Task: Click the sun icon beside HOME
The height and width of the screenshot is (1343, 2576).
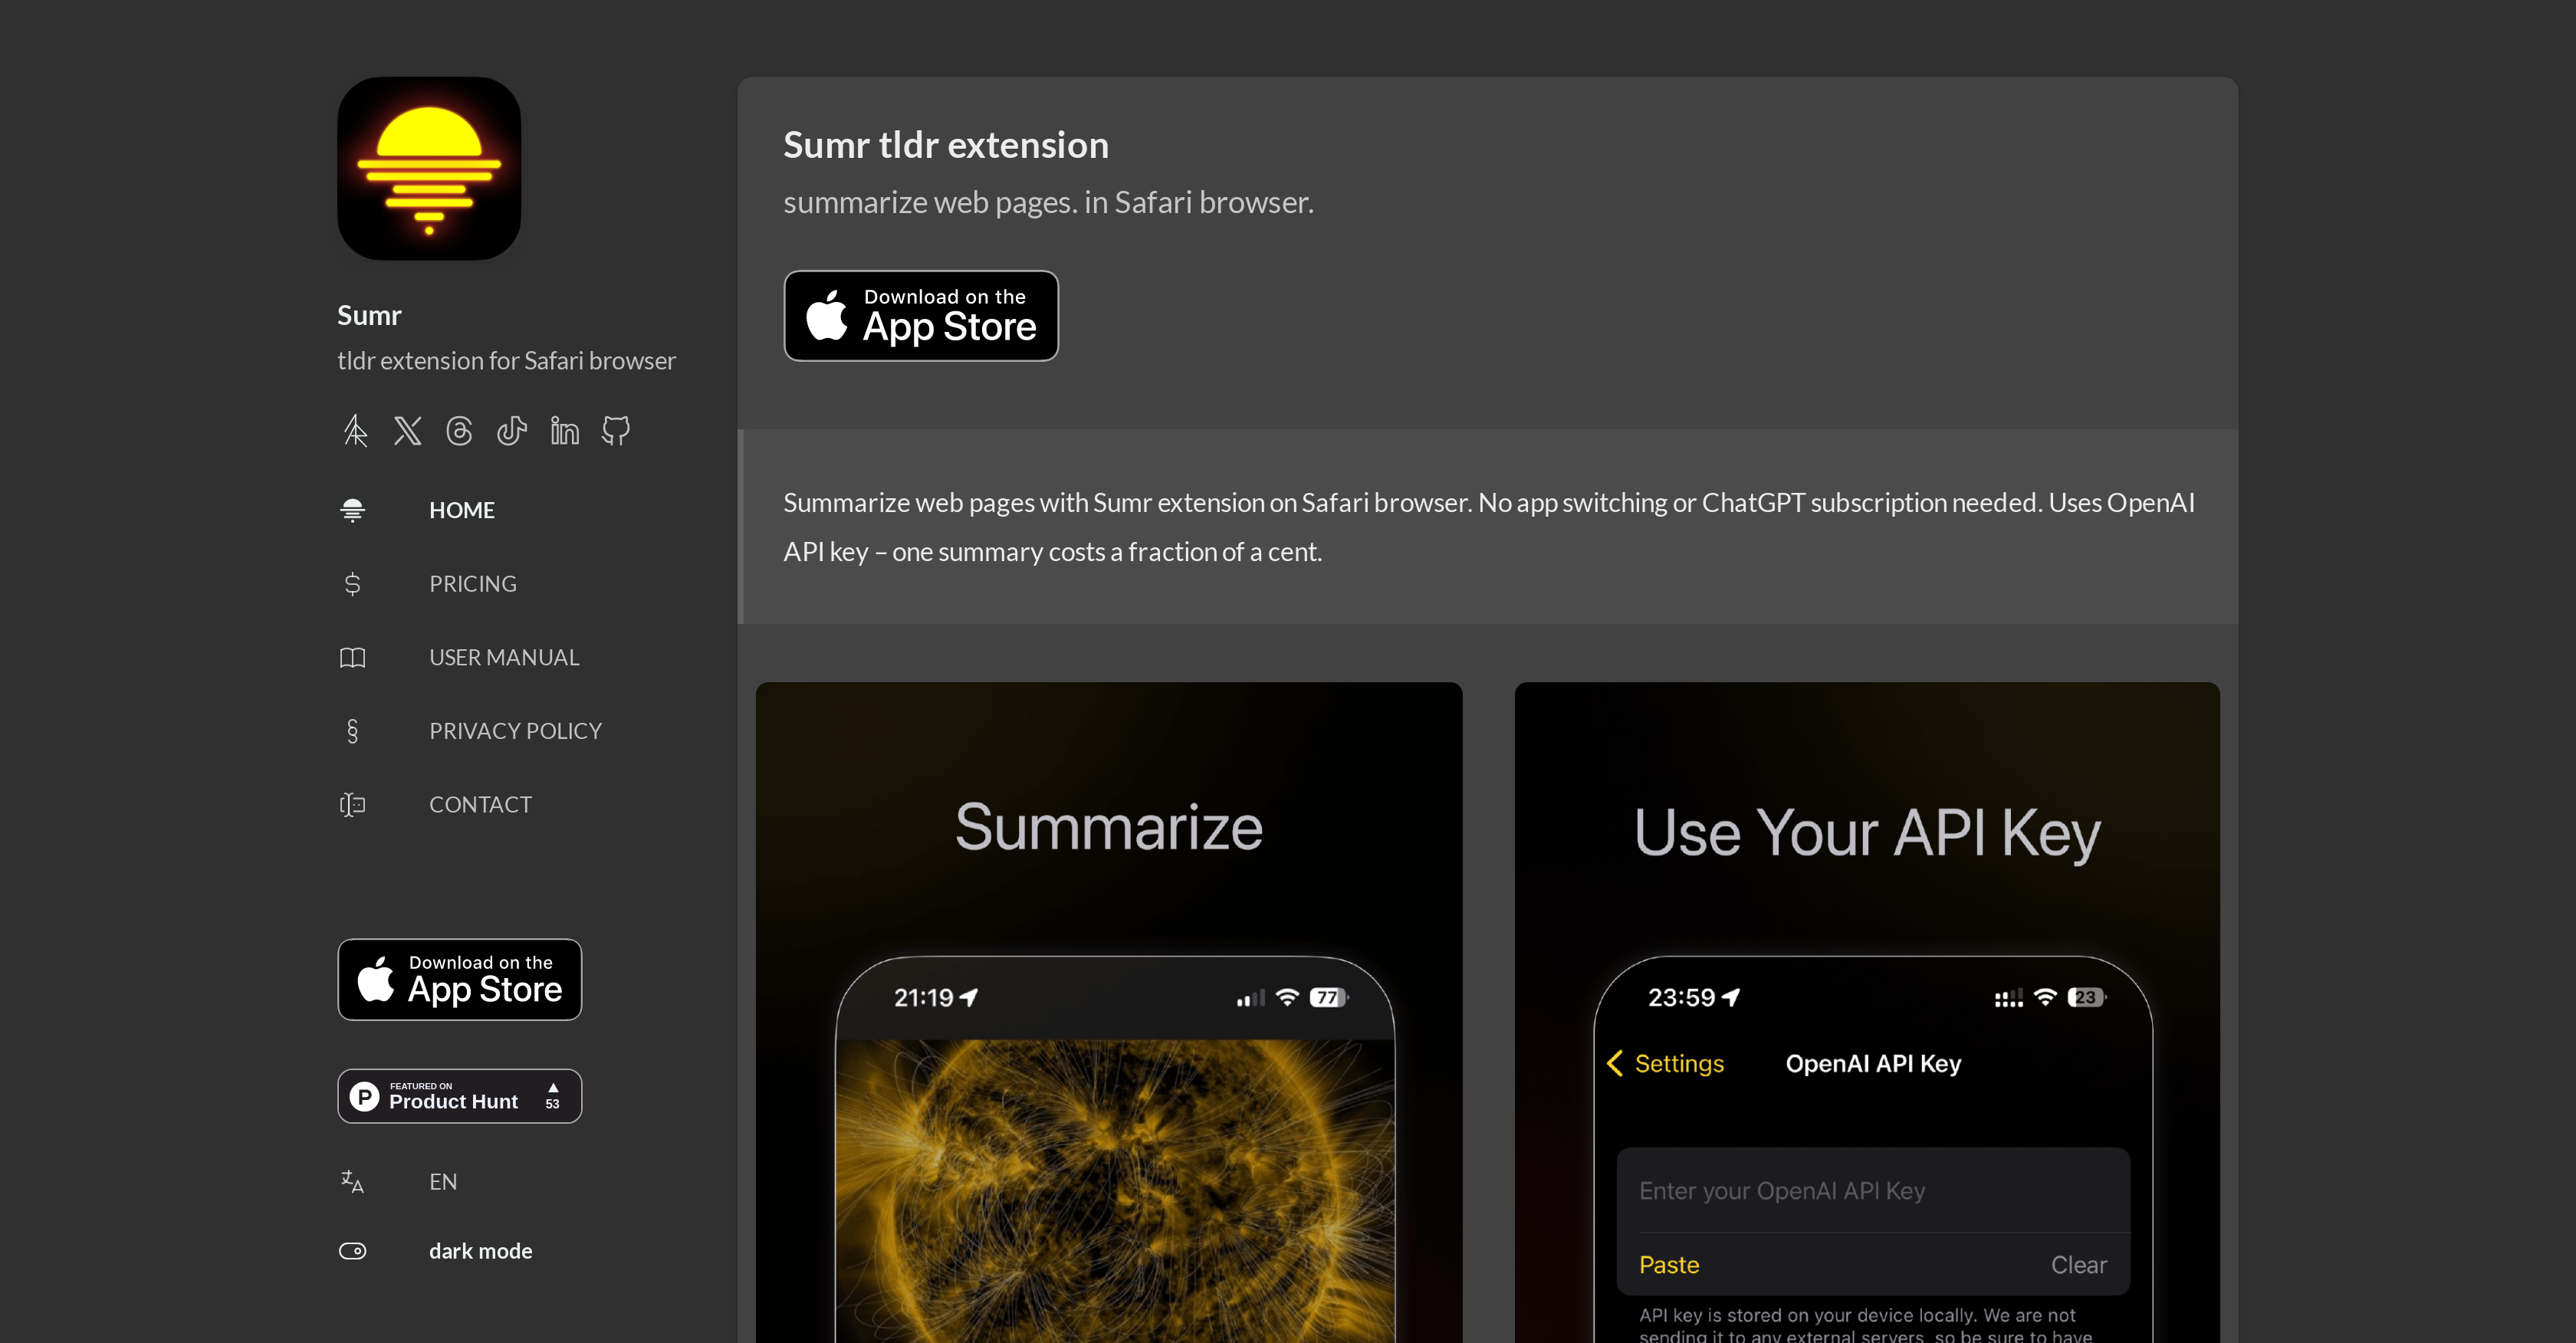Action: pos(352,510)
